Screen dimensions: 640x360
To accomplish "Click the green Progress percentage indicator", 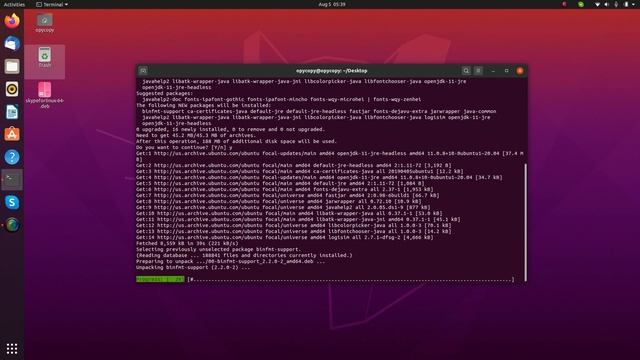I will coord(160,279).
